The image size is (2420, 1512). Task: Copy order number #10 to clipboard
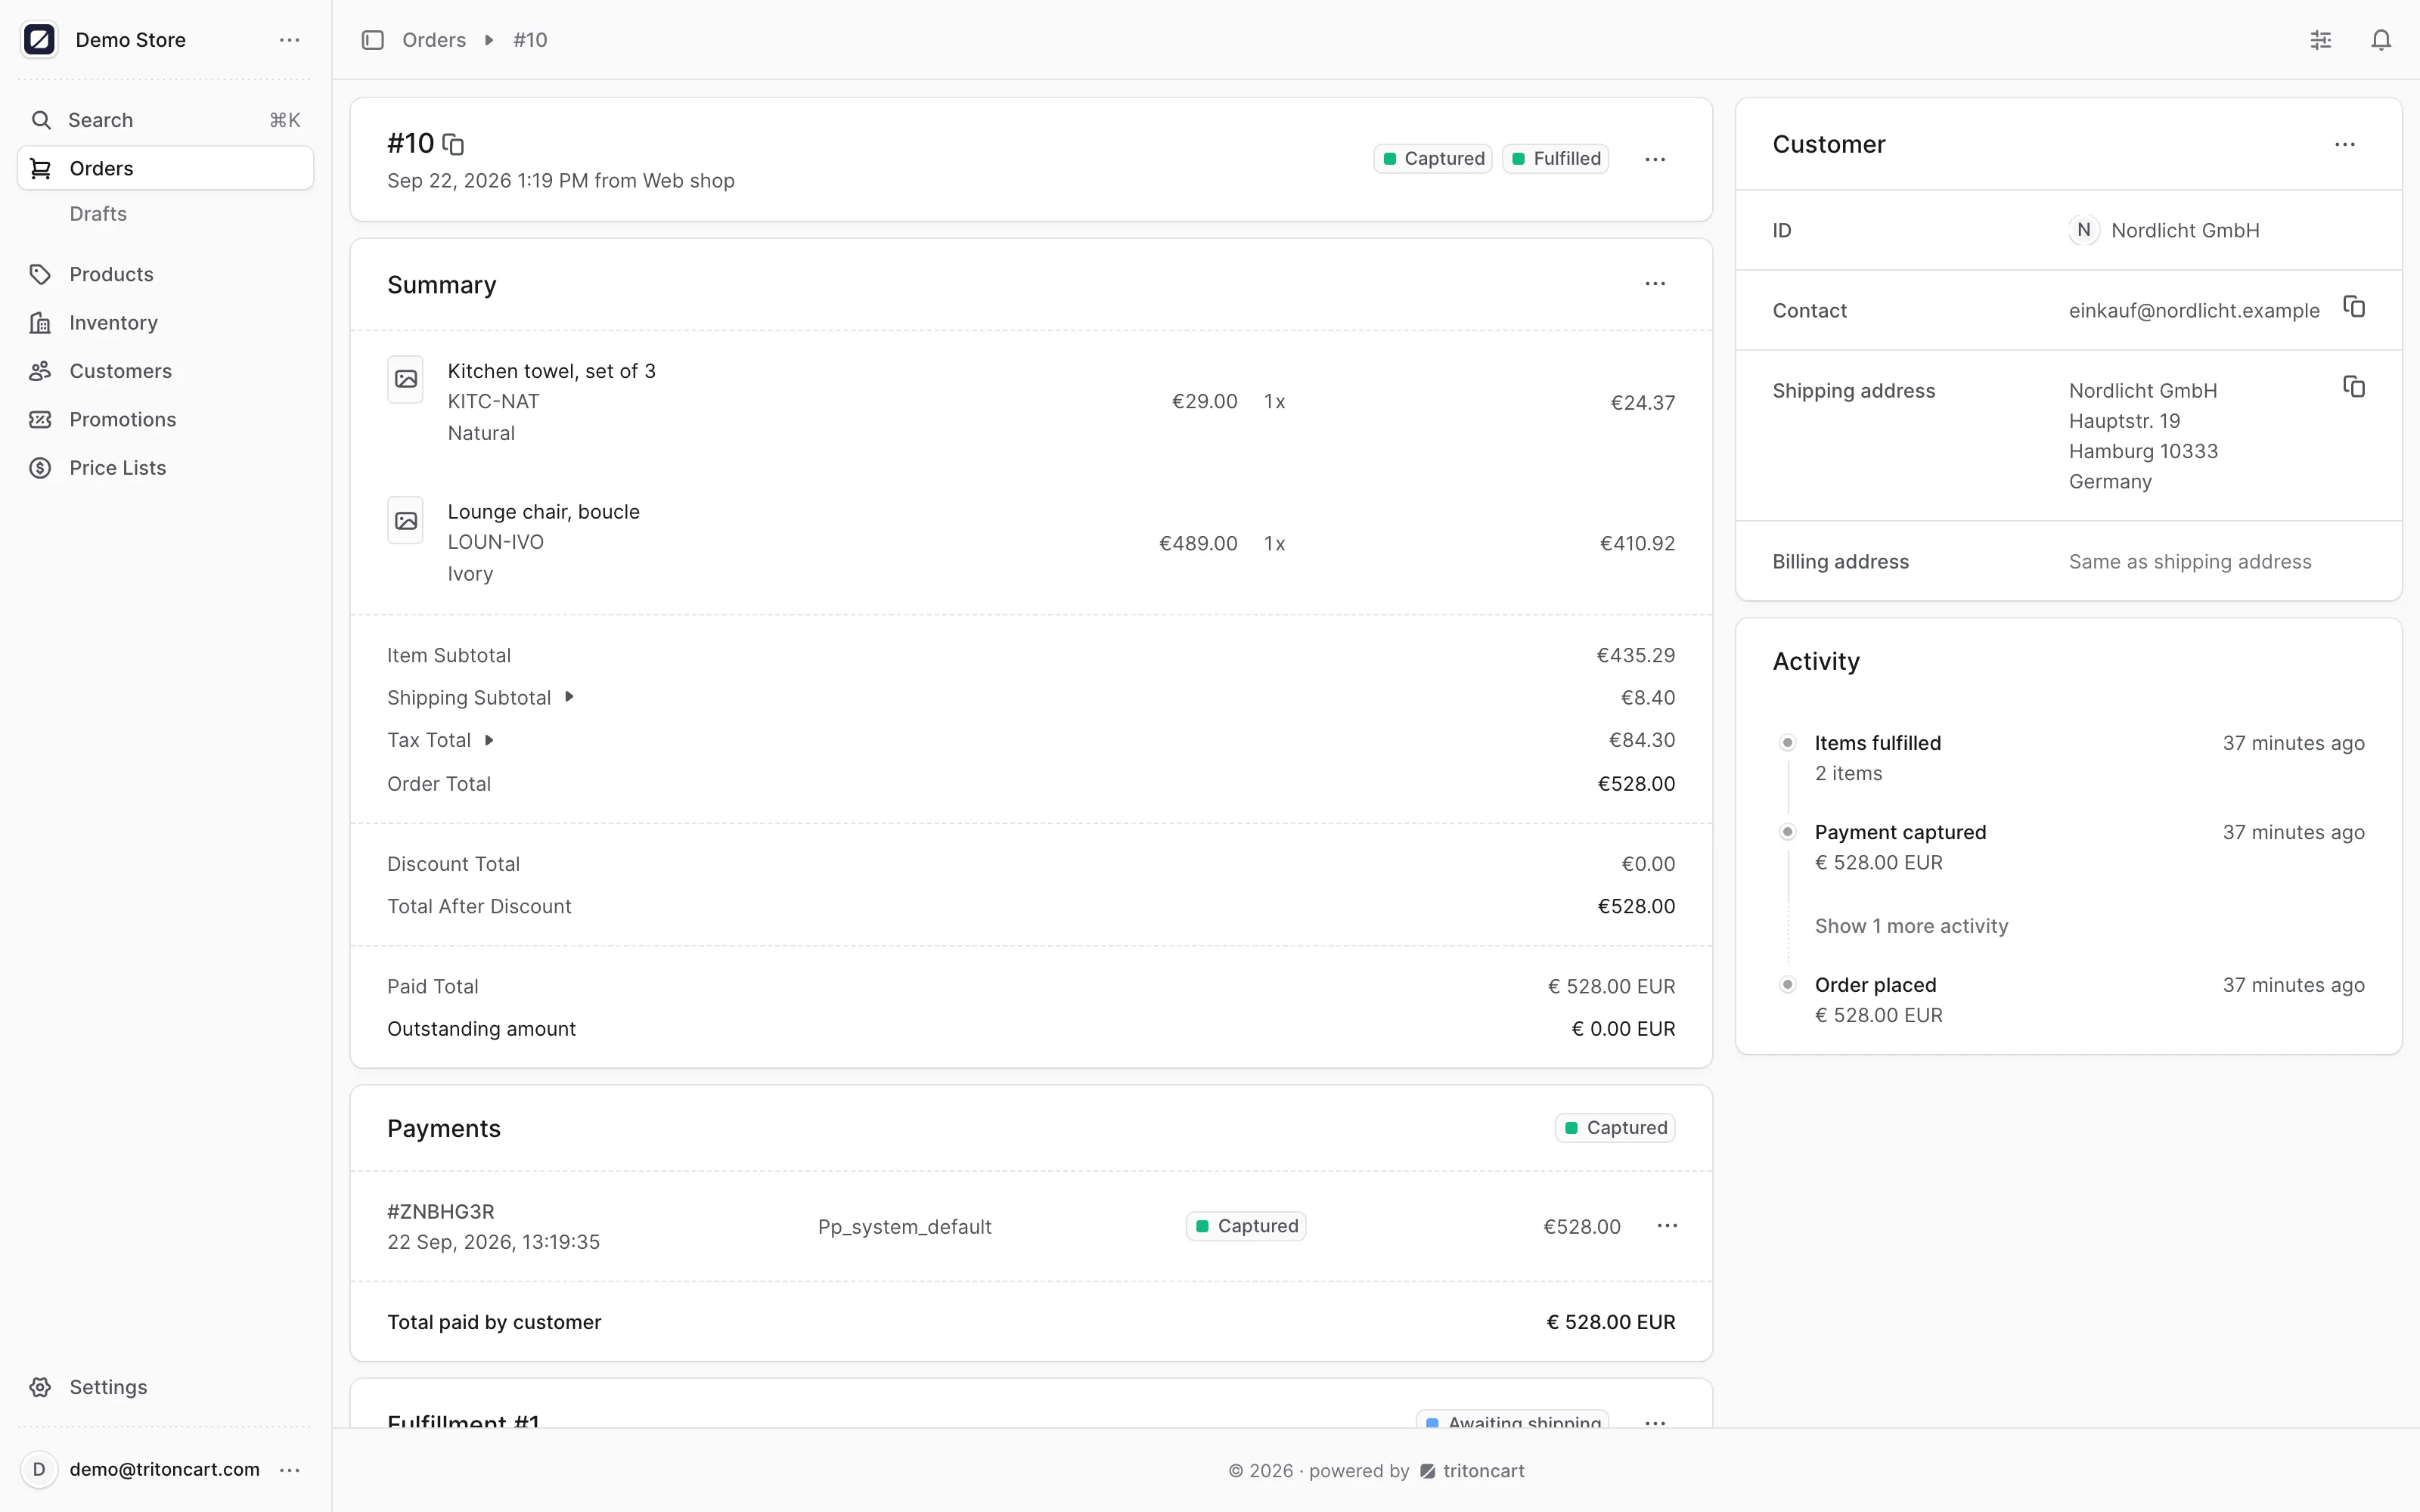point(453,144)
